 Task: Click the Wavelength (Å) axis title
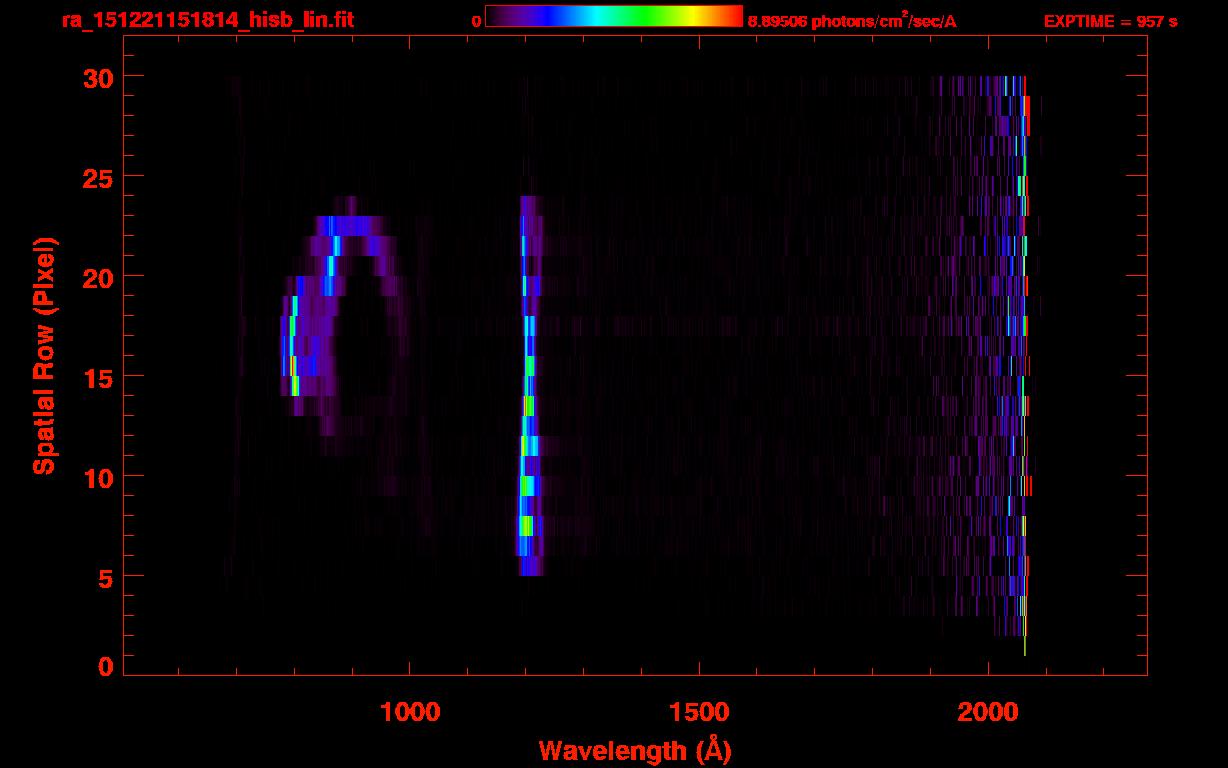pos(635,751)
